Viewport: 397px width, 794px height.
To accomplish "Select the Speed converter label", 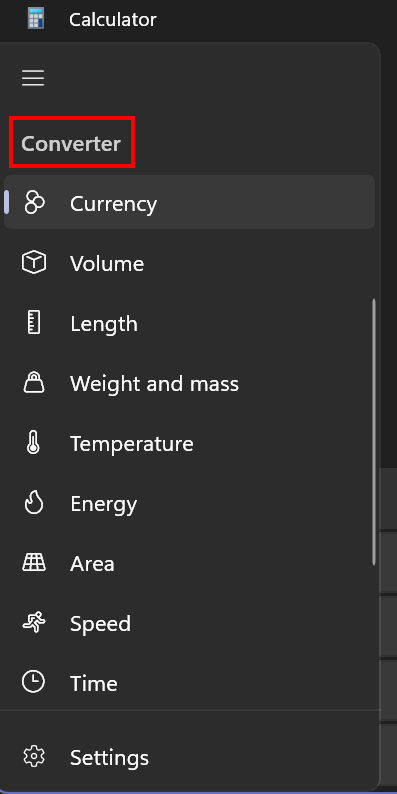I will point(100,623).
